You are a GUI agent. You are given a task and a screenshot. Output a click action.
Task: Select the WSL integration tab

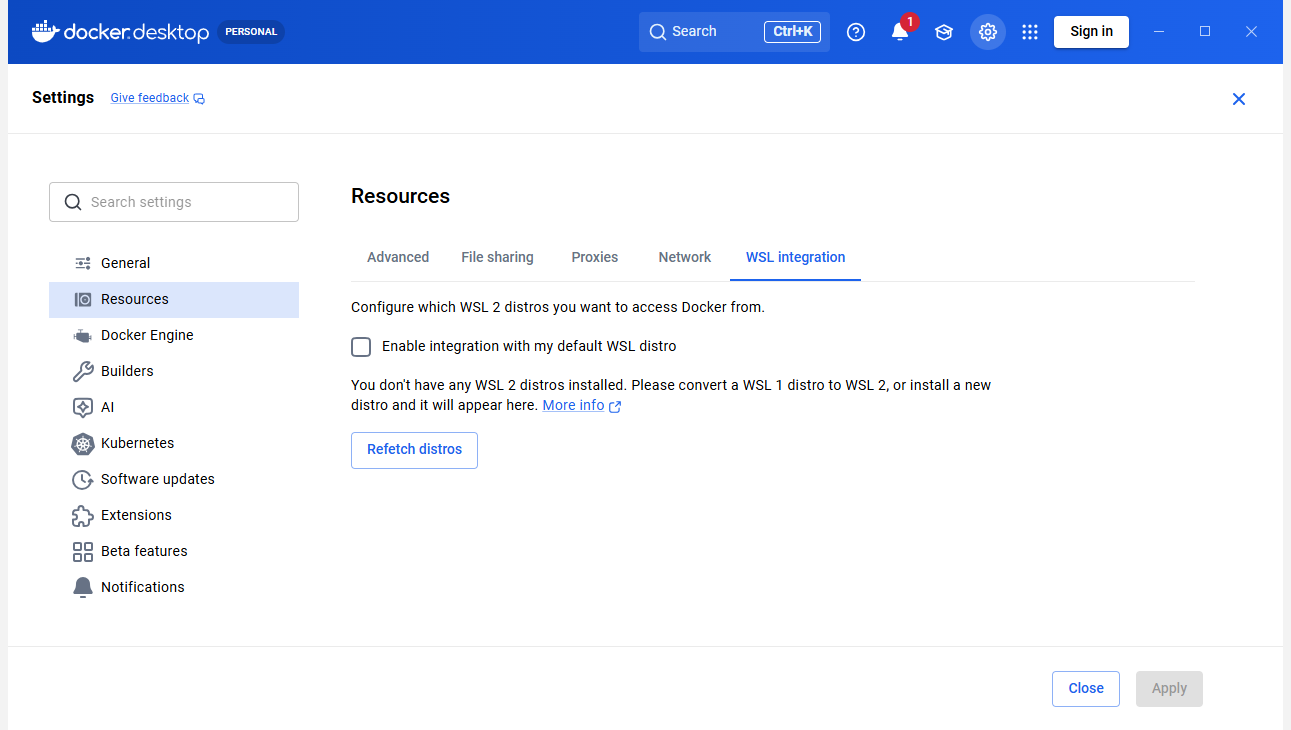pyautogui.click(x=796, y=257)
